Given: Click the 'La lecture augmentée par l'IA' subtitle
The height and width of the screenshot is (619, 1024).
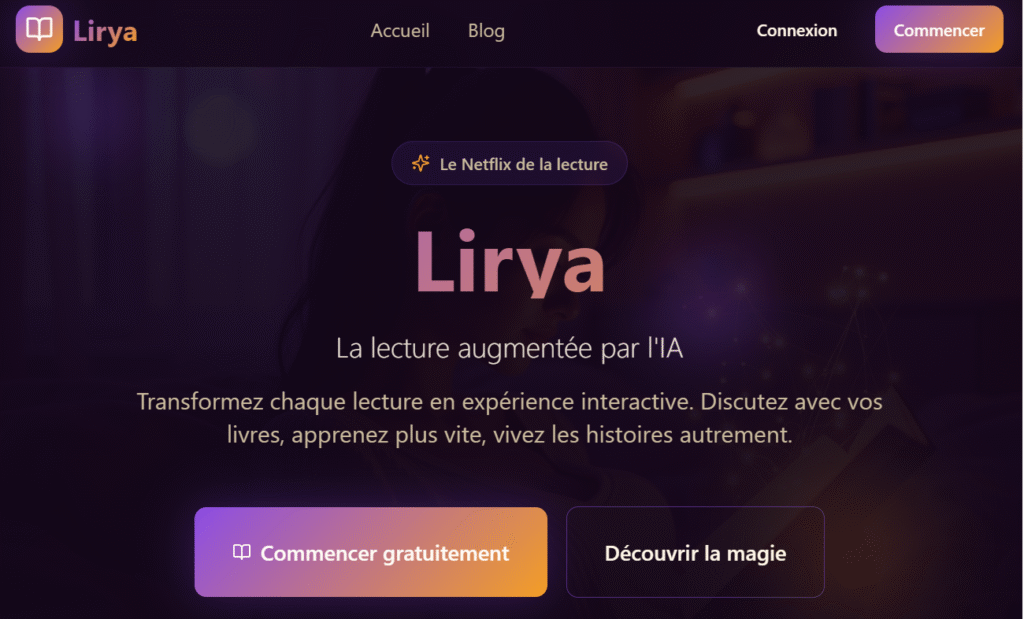Looking at the screenshot, I should (509, 348).
